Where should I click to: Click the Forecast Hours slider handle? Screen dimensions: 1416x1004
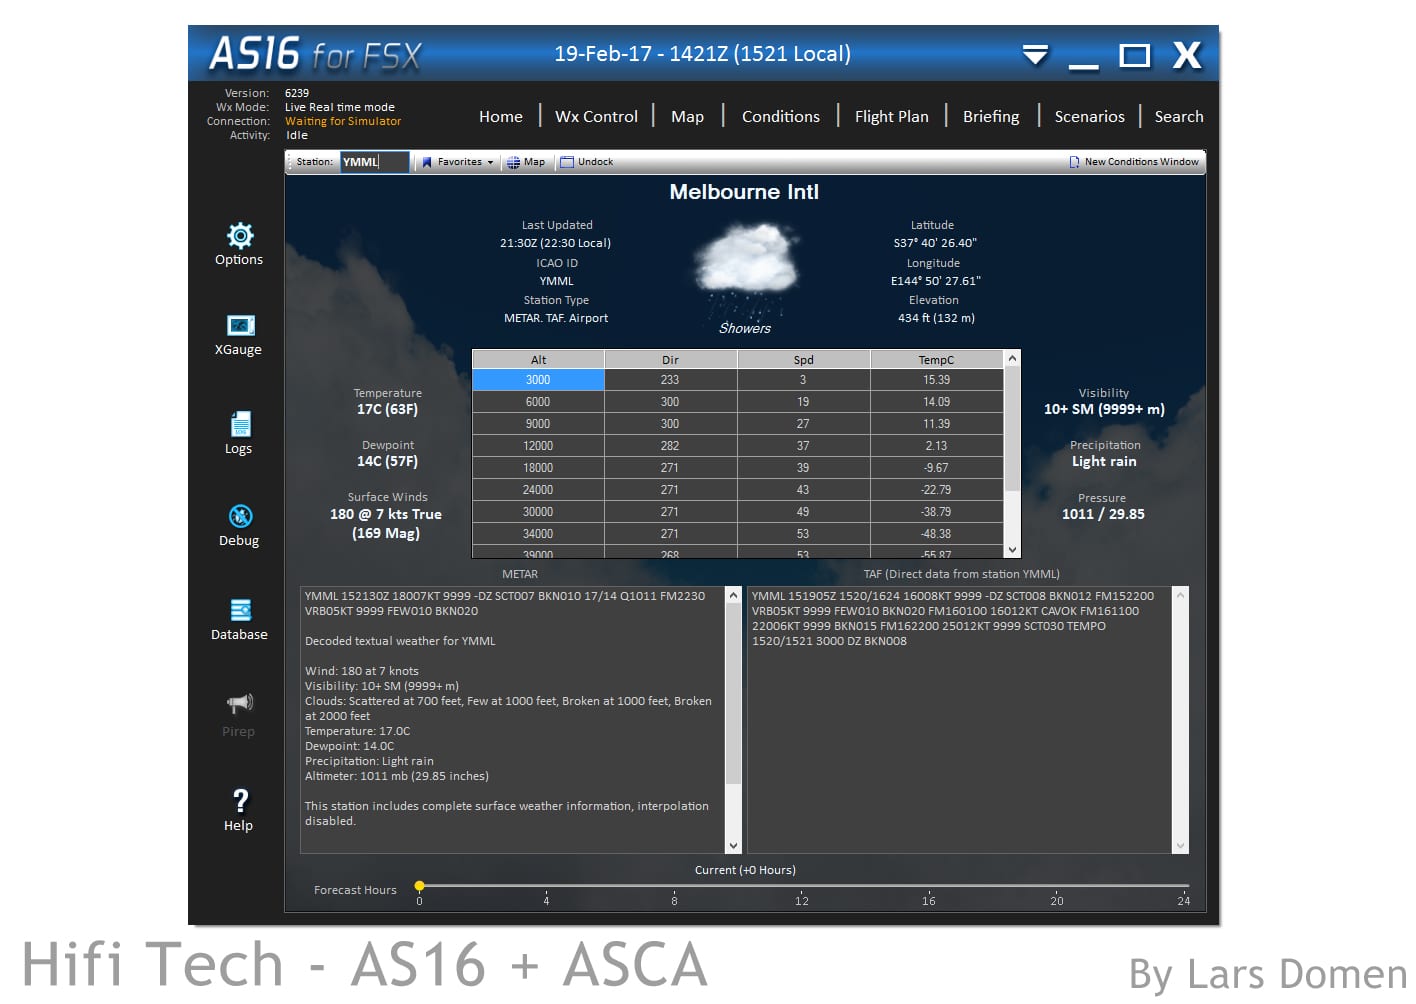[x=420, y=886]
